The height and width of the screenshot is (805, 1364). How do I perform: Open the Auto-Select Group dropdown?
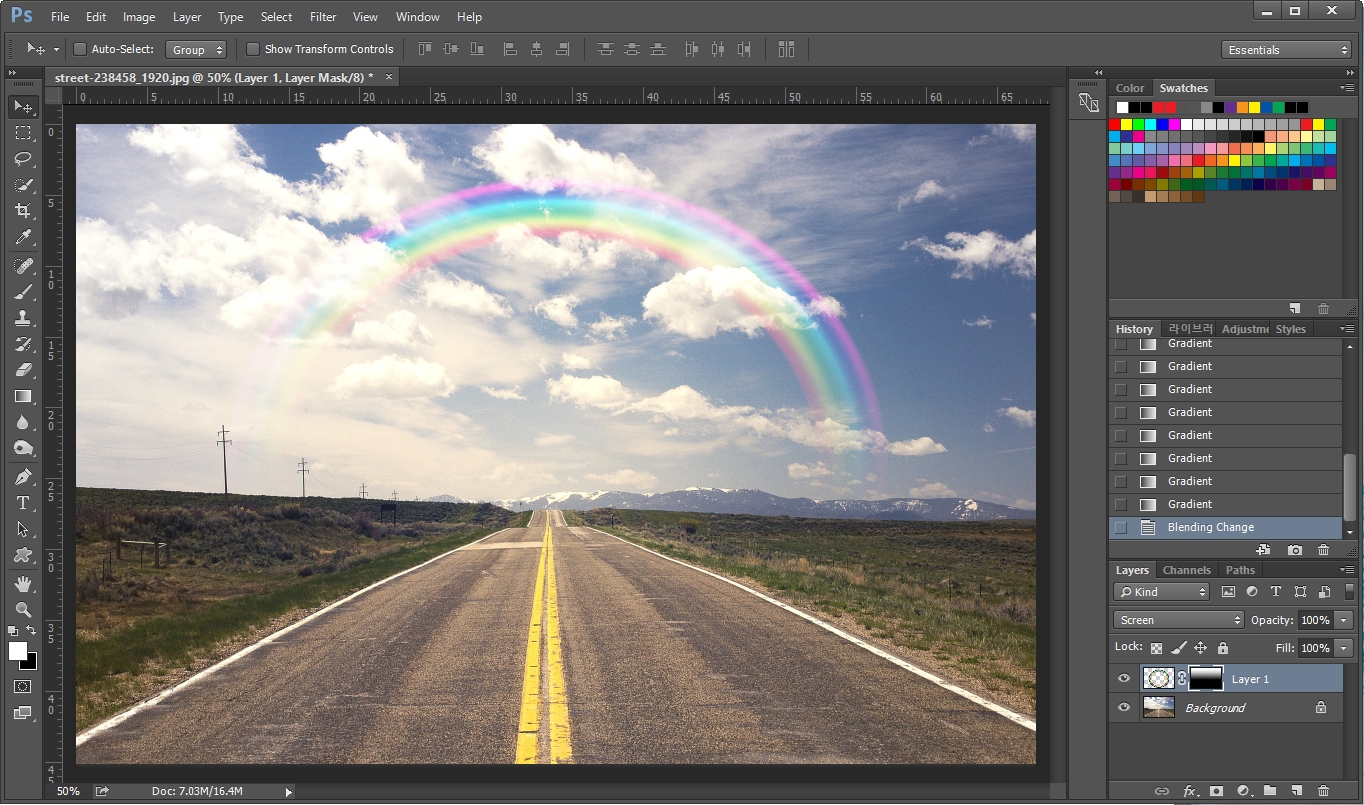(x=196, y=49)
